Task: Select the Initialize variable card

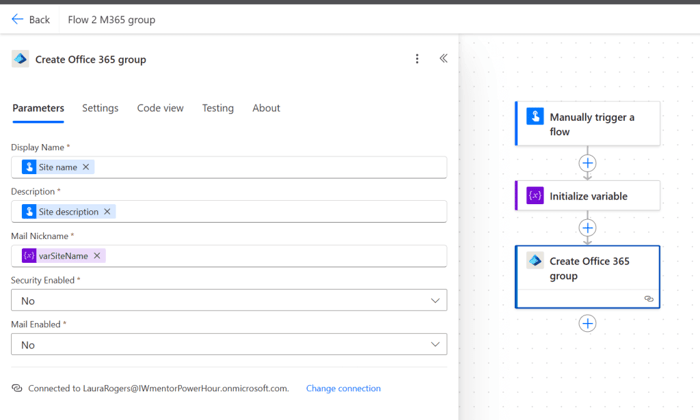Action: pyautogui.click(x=588, y=195)
